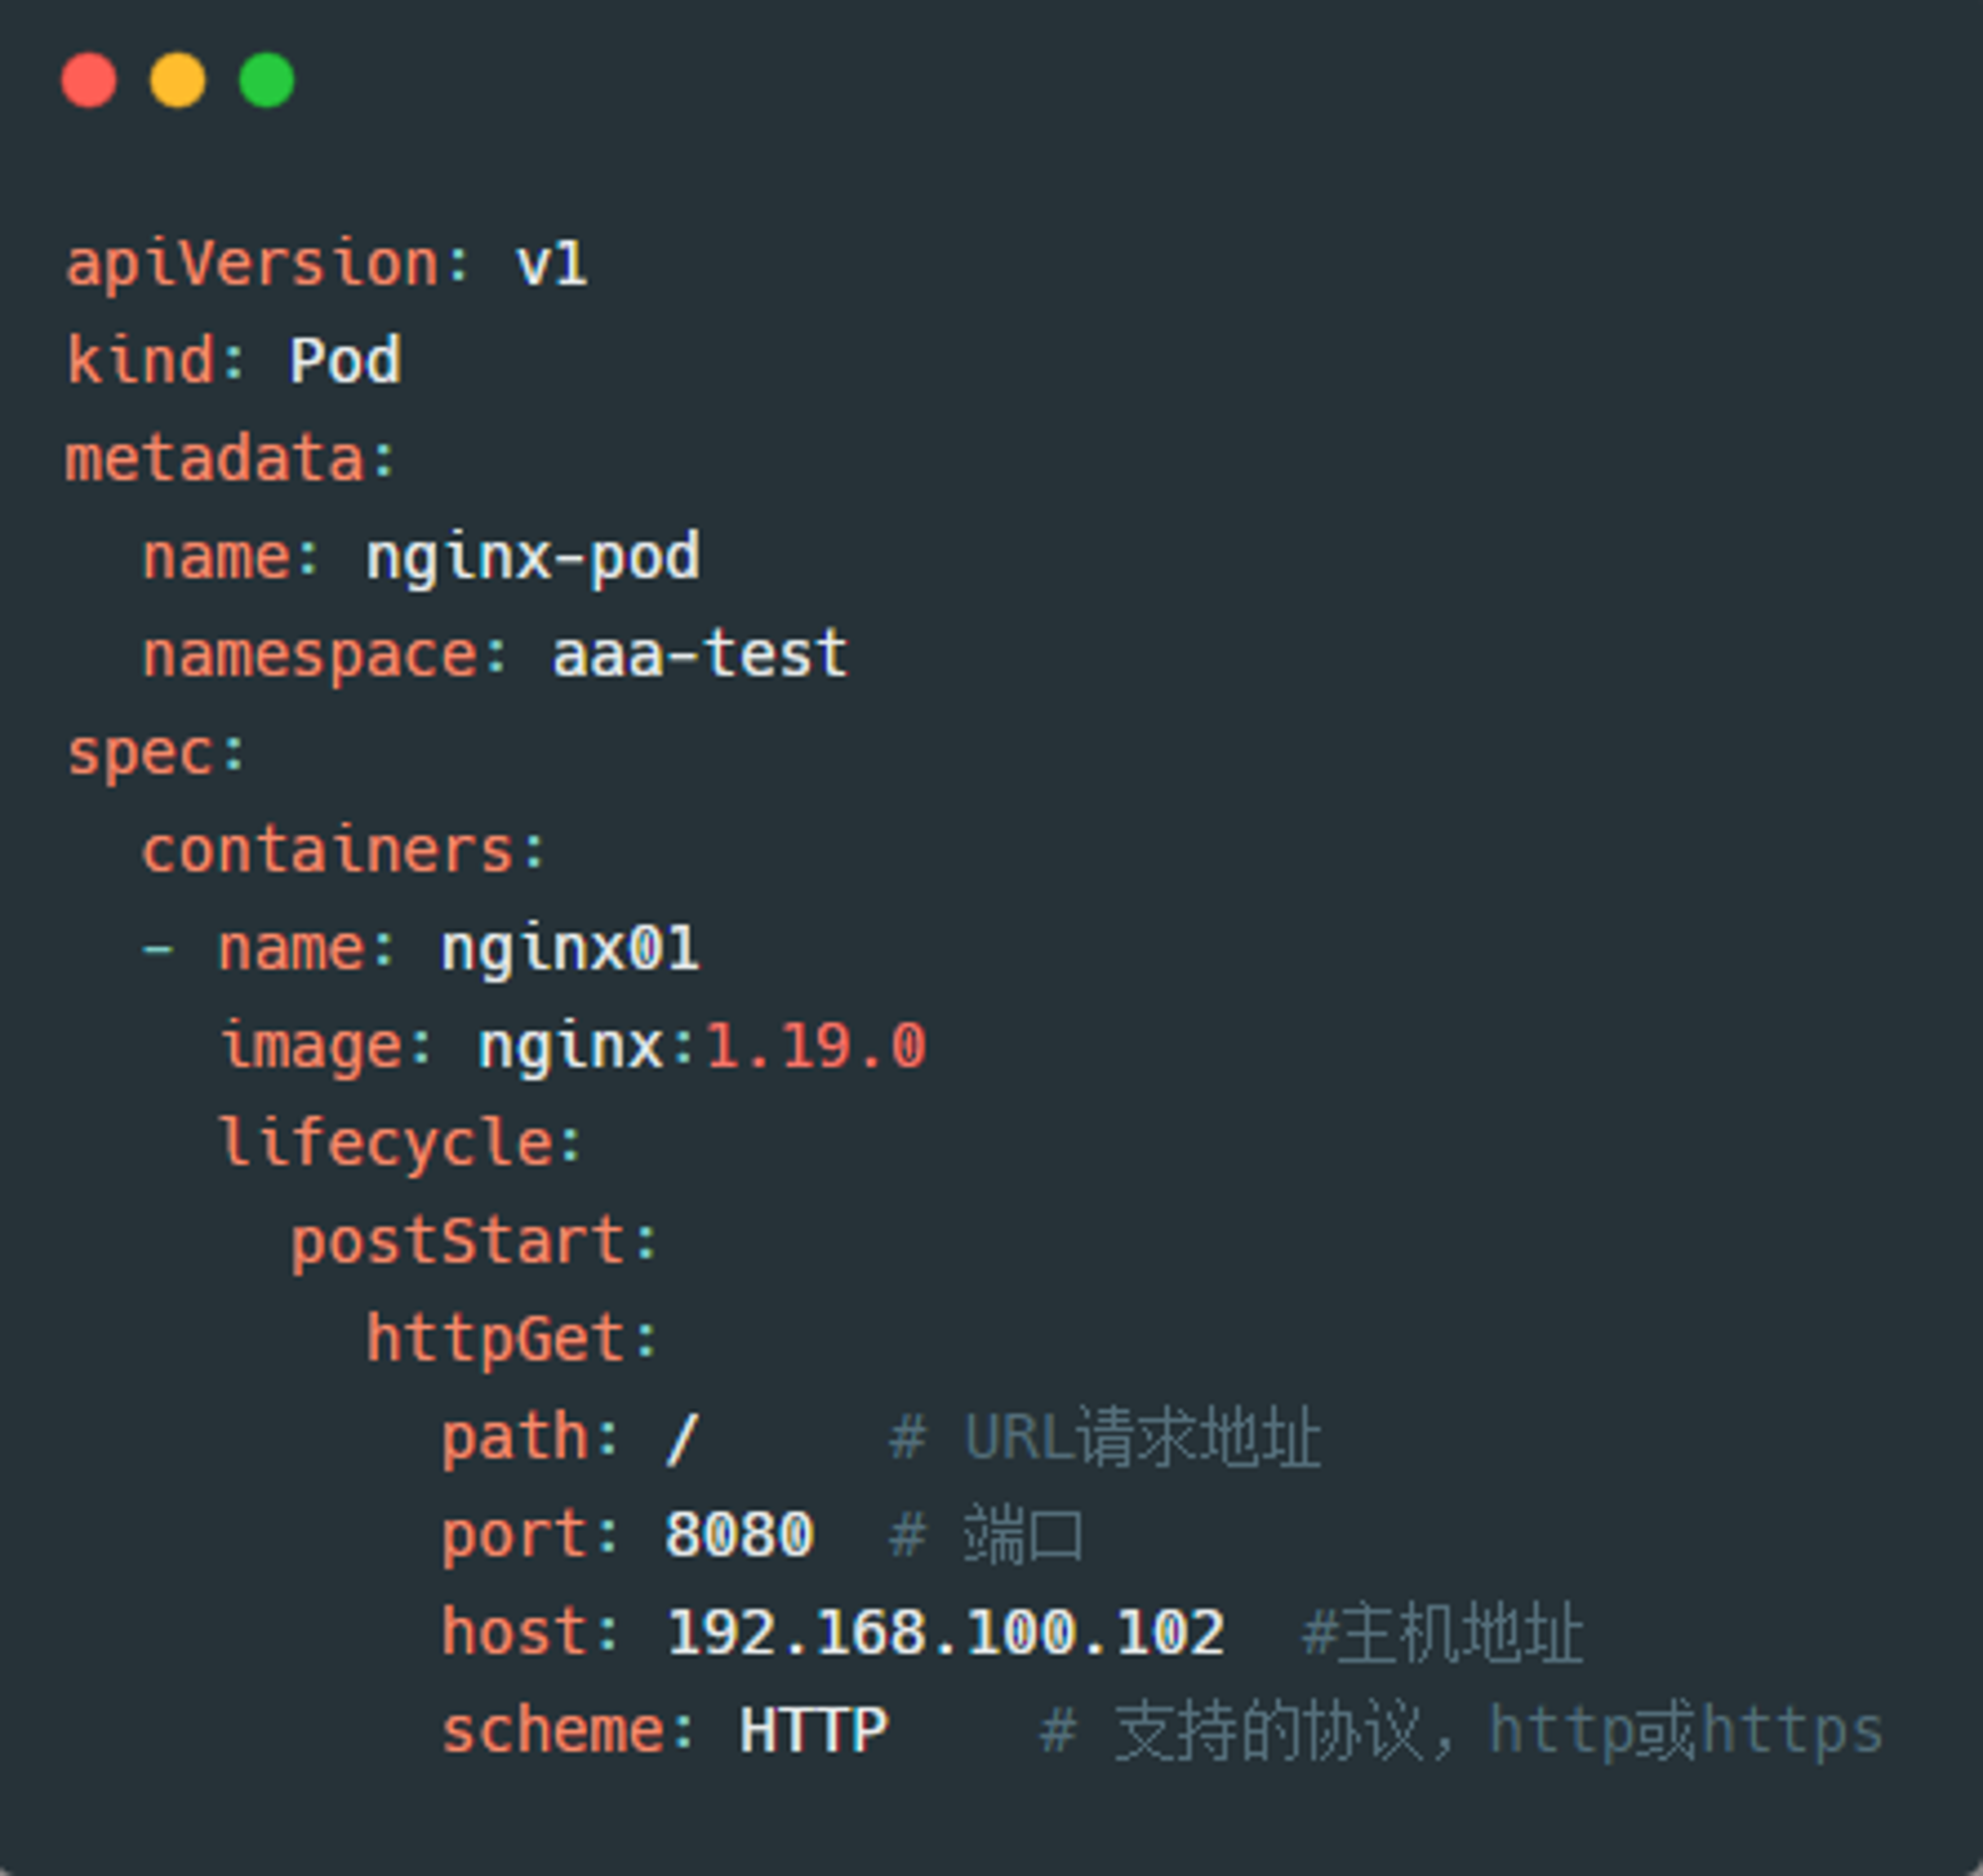Click the red close dot
1983x1876 pixels.
coord(89,80)
